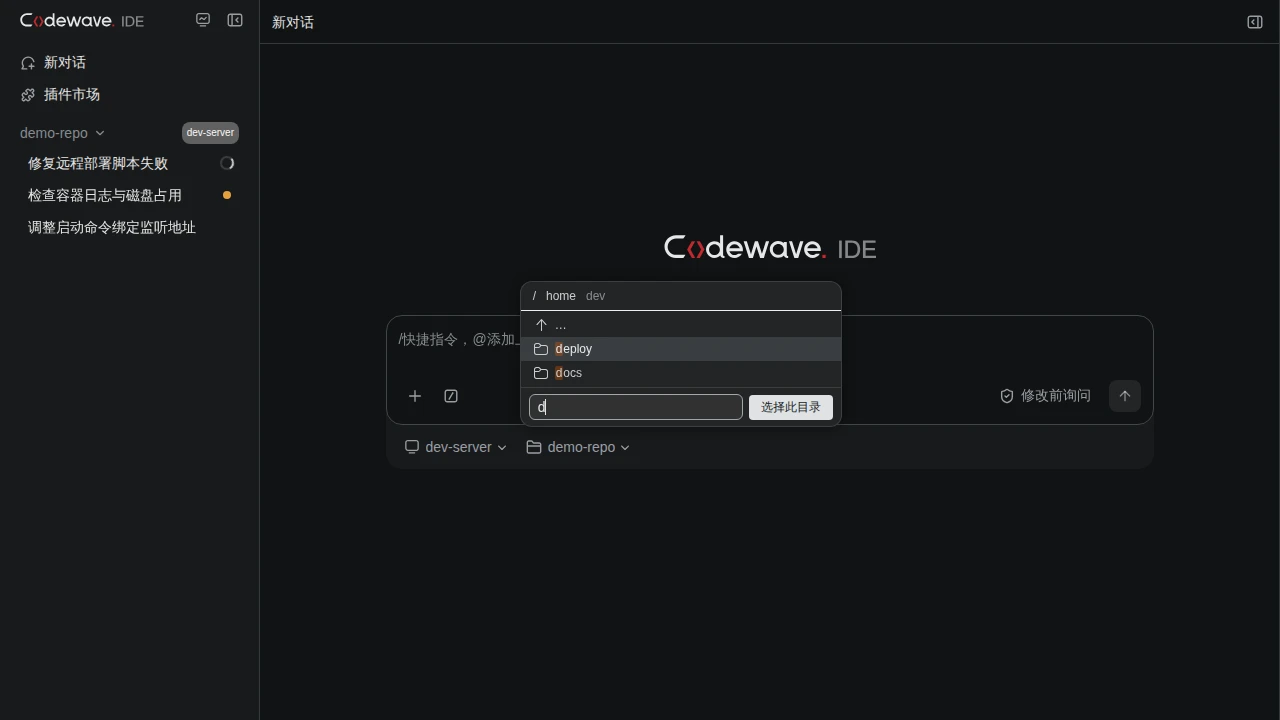
Task: Go up one directory via the "..." row
Action: (x=681, y=325)
